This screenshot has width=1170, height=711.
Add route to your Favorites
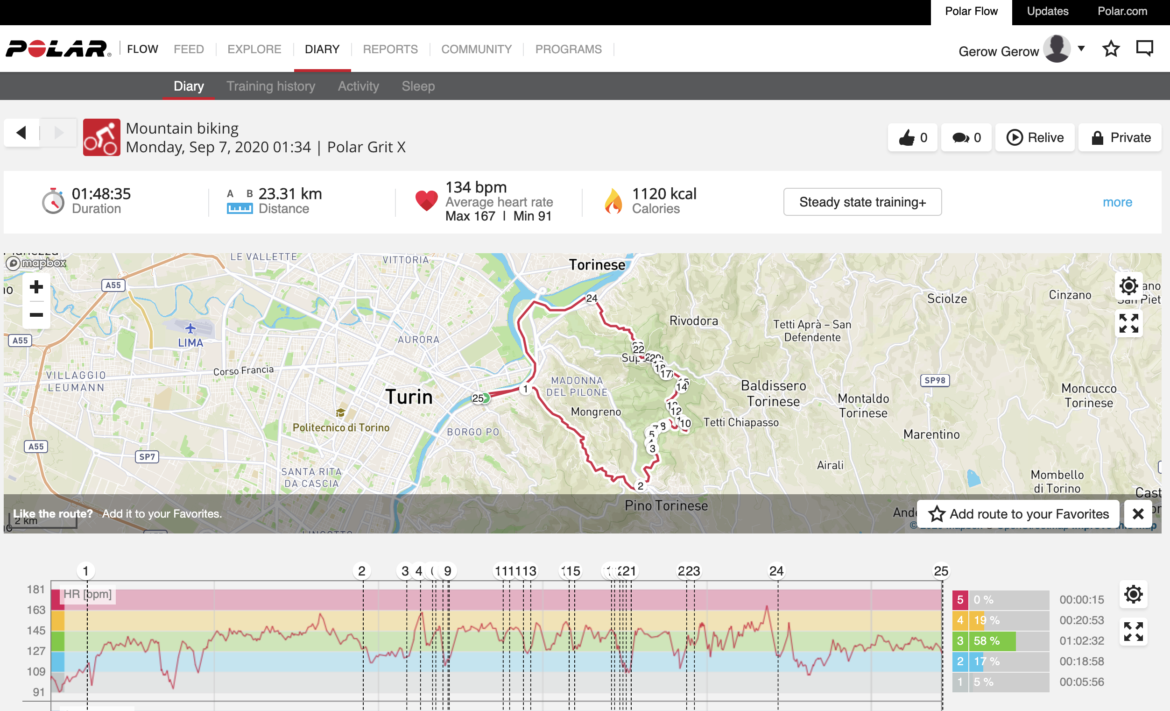click(1018, 514)
